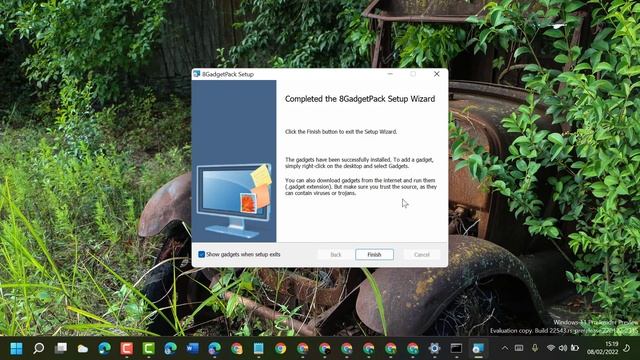Open the green Camtasia taskbar icon
640x360 pixels.
pos(149,348)
